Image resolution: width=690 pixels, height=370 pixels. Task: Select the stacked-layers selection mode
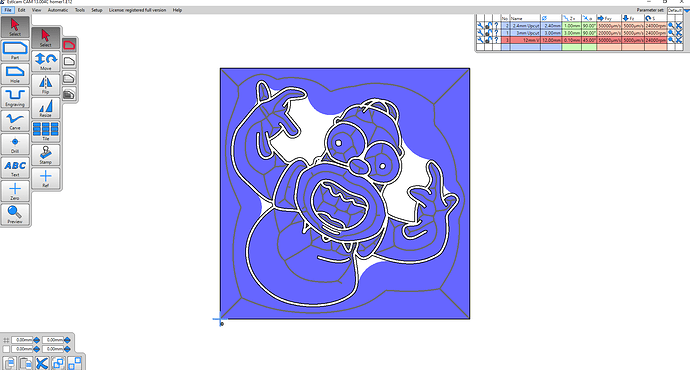click(69, 94)
